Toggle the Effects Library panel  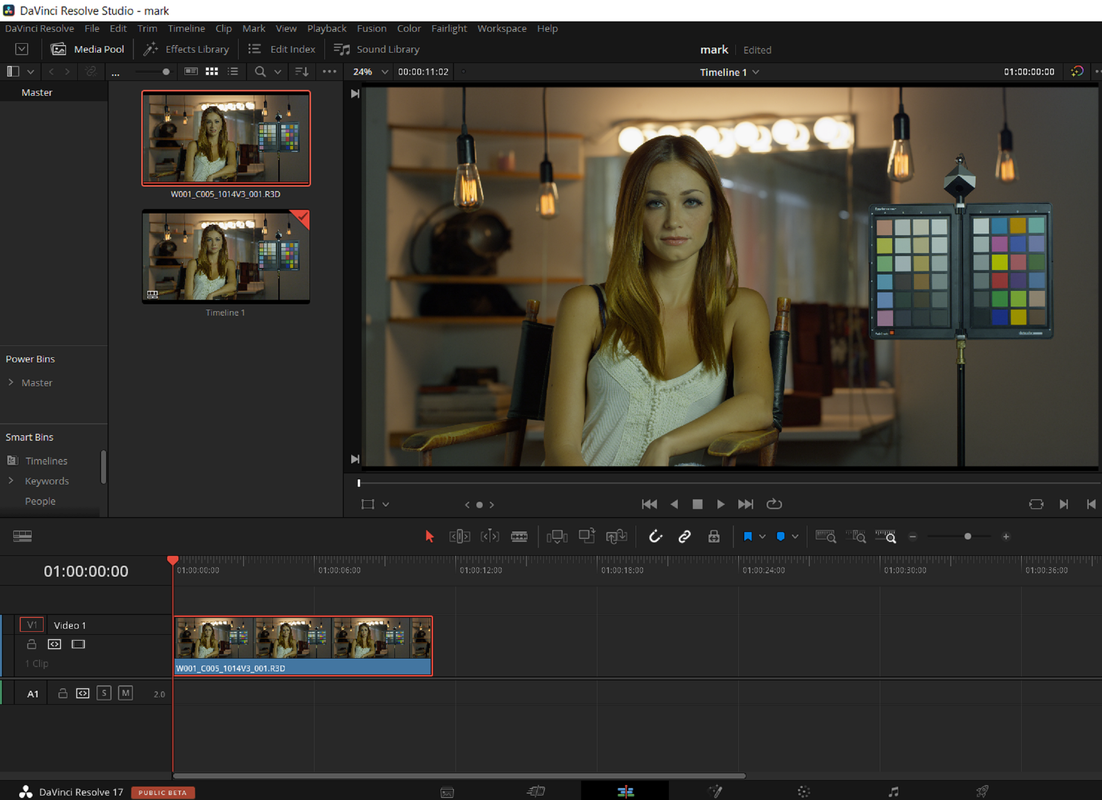[x=186, y=49]
